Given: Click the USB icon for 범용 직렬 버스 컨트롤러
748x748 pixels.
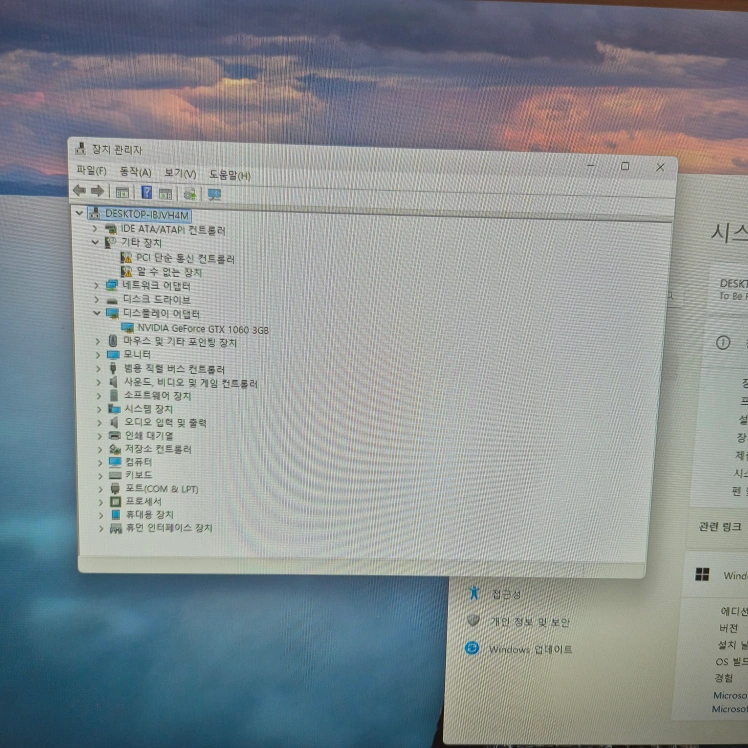Looking at the screenshot, I should (x=114, y=368).
